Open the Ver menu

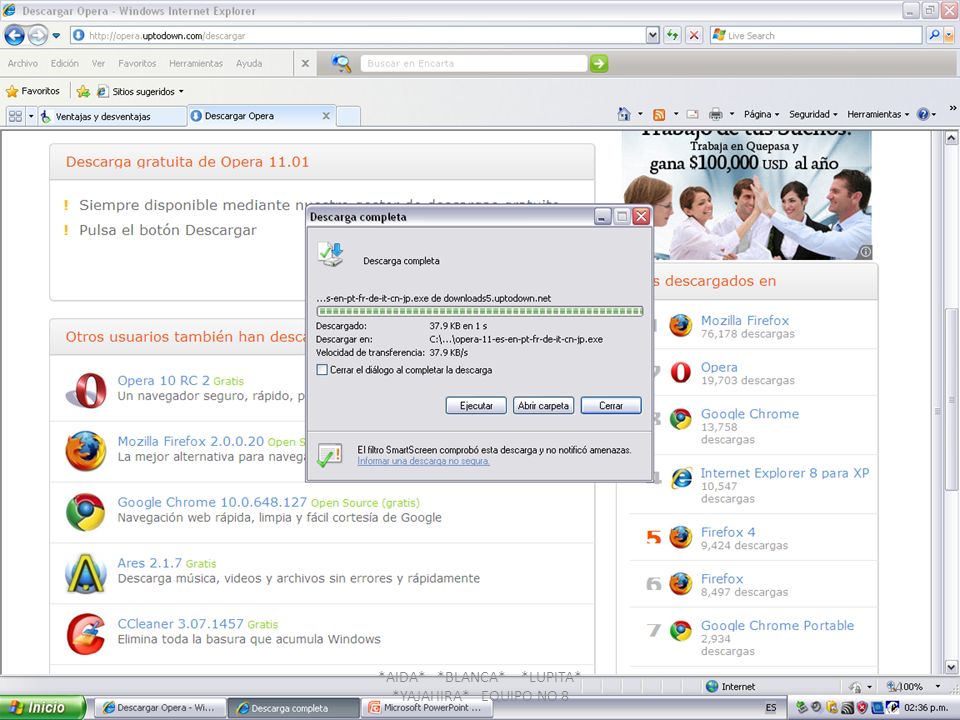(x=98, y=63)
